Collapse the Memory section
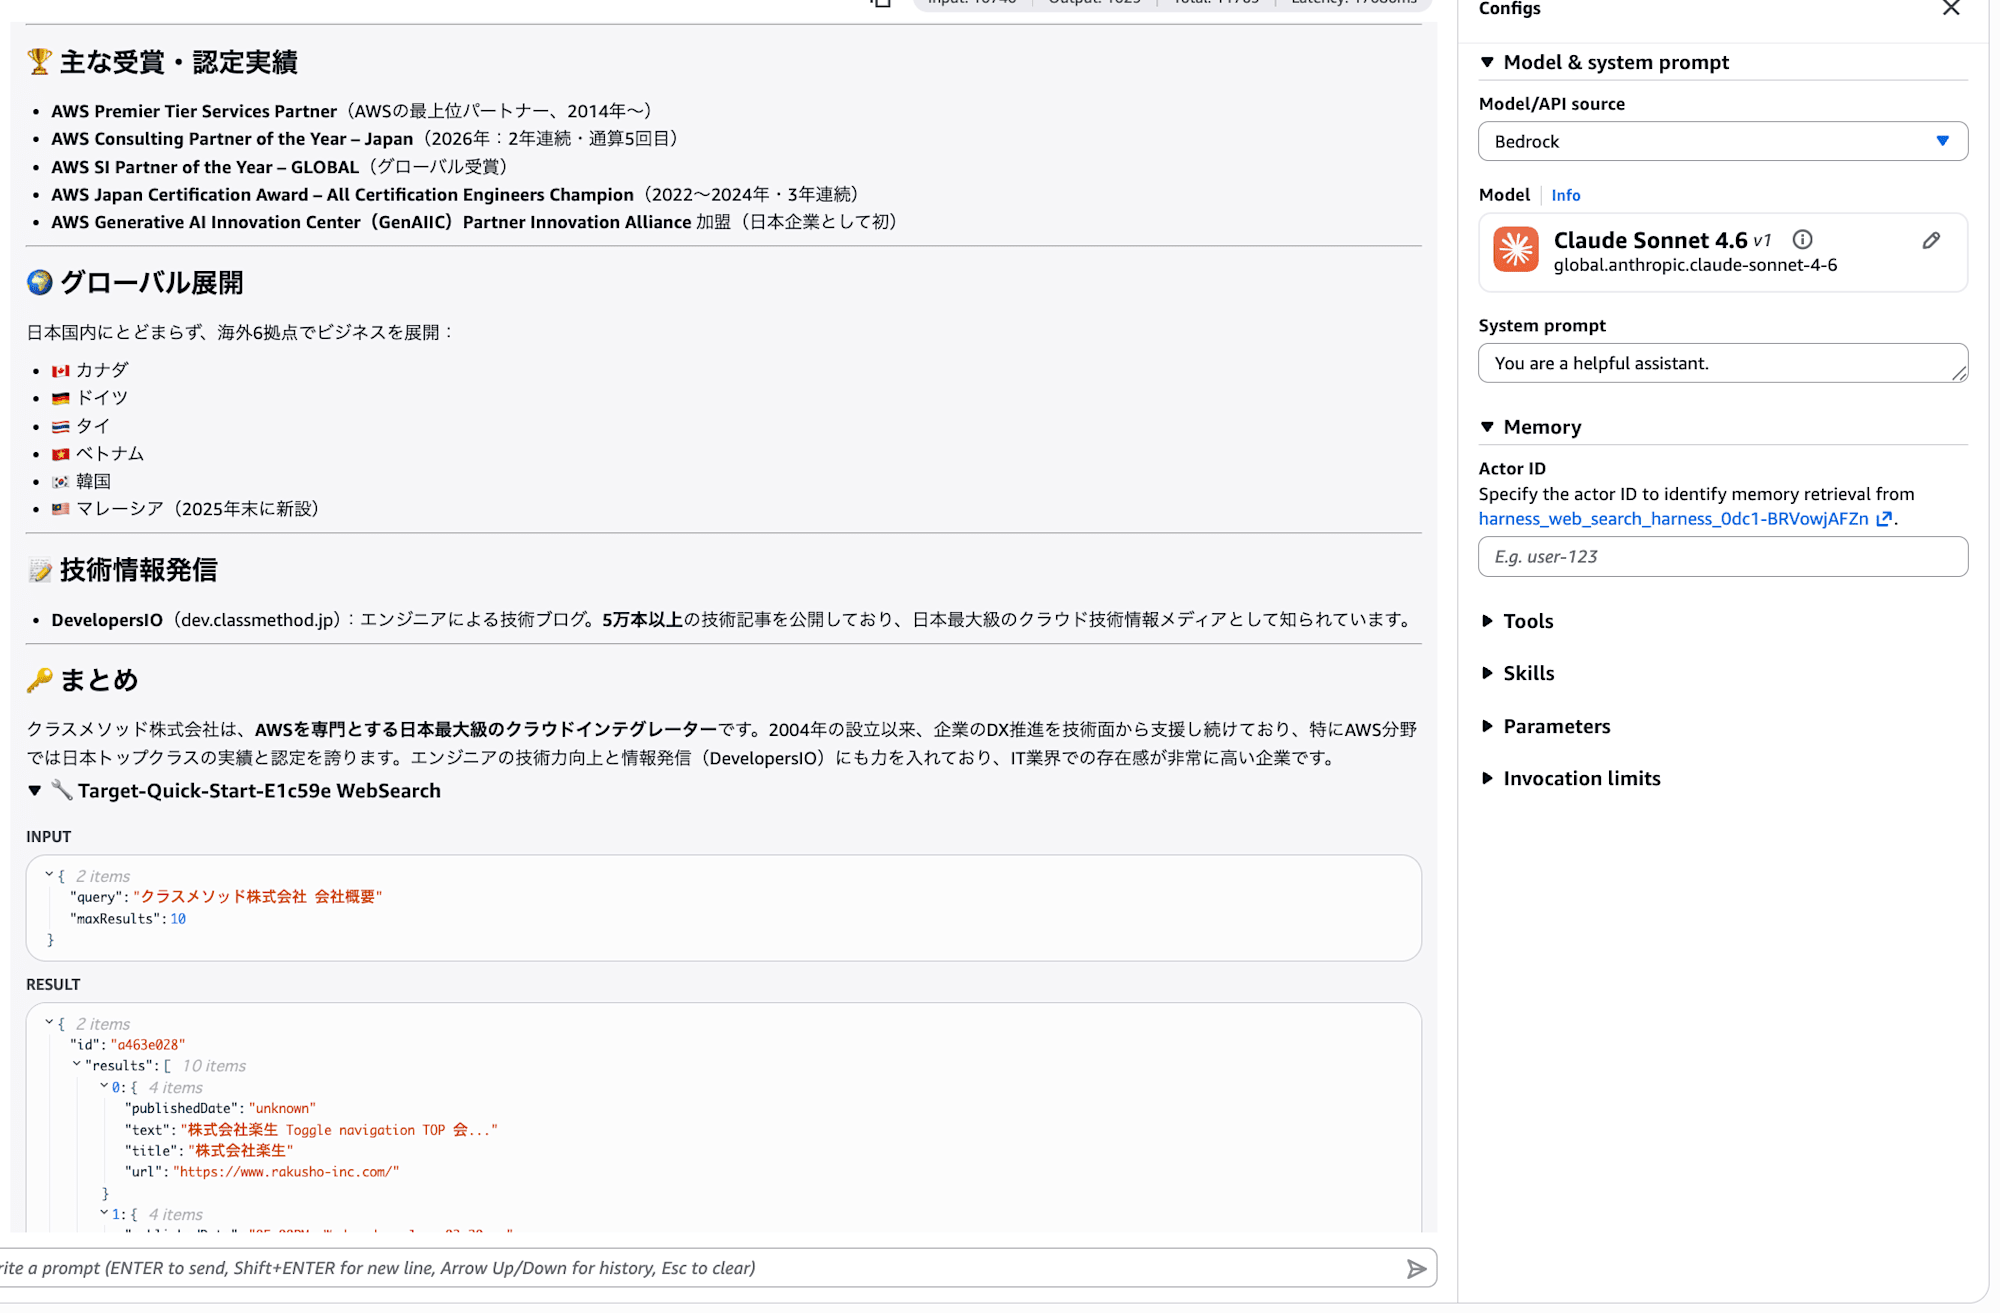The image size is (2000, 1313). pyautogui.click(x=1487, y=427)
